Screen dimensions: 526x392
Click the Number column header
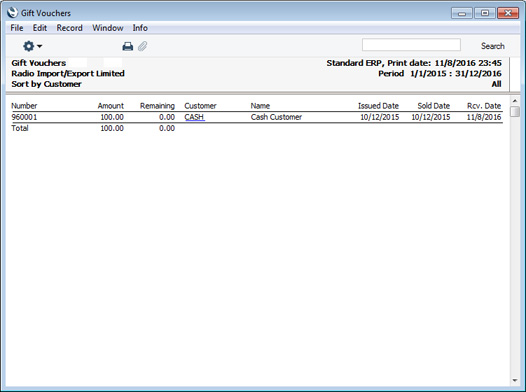(24, 106)
